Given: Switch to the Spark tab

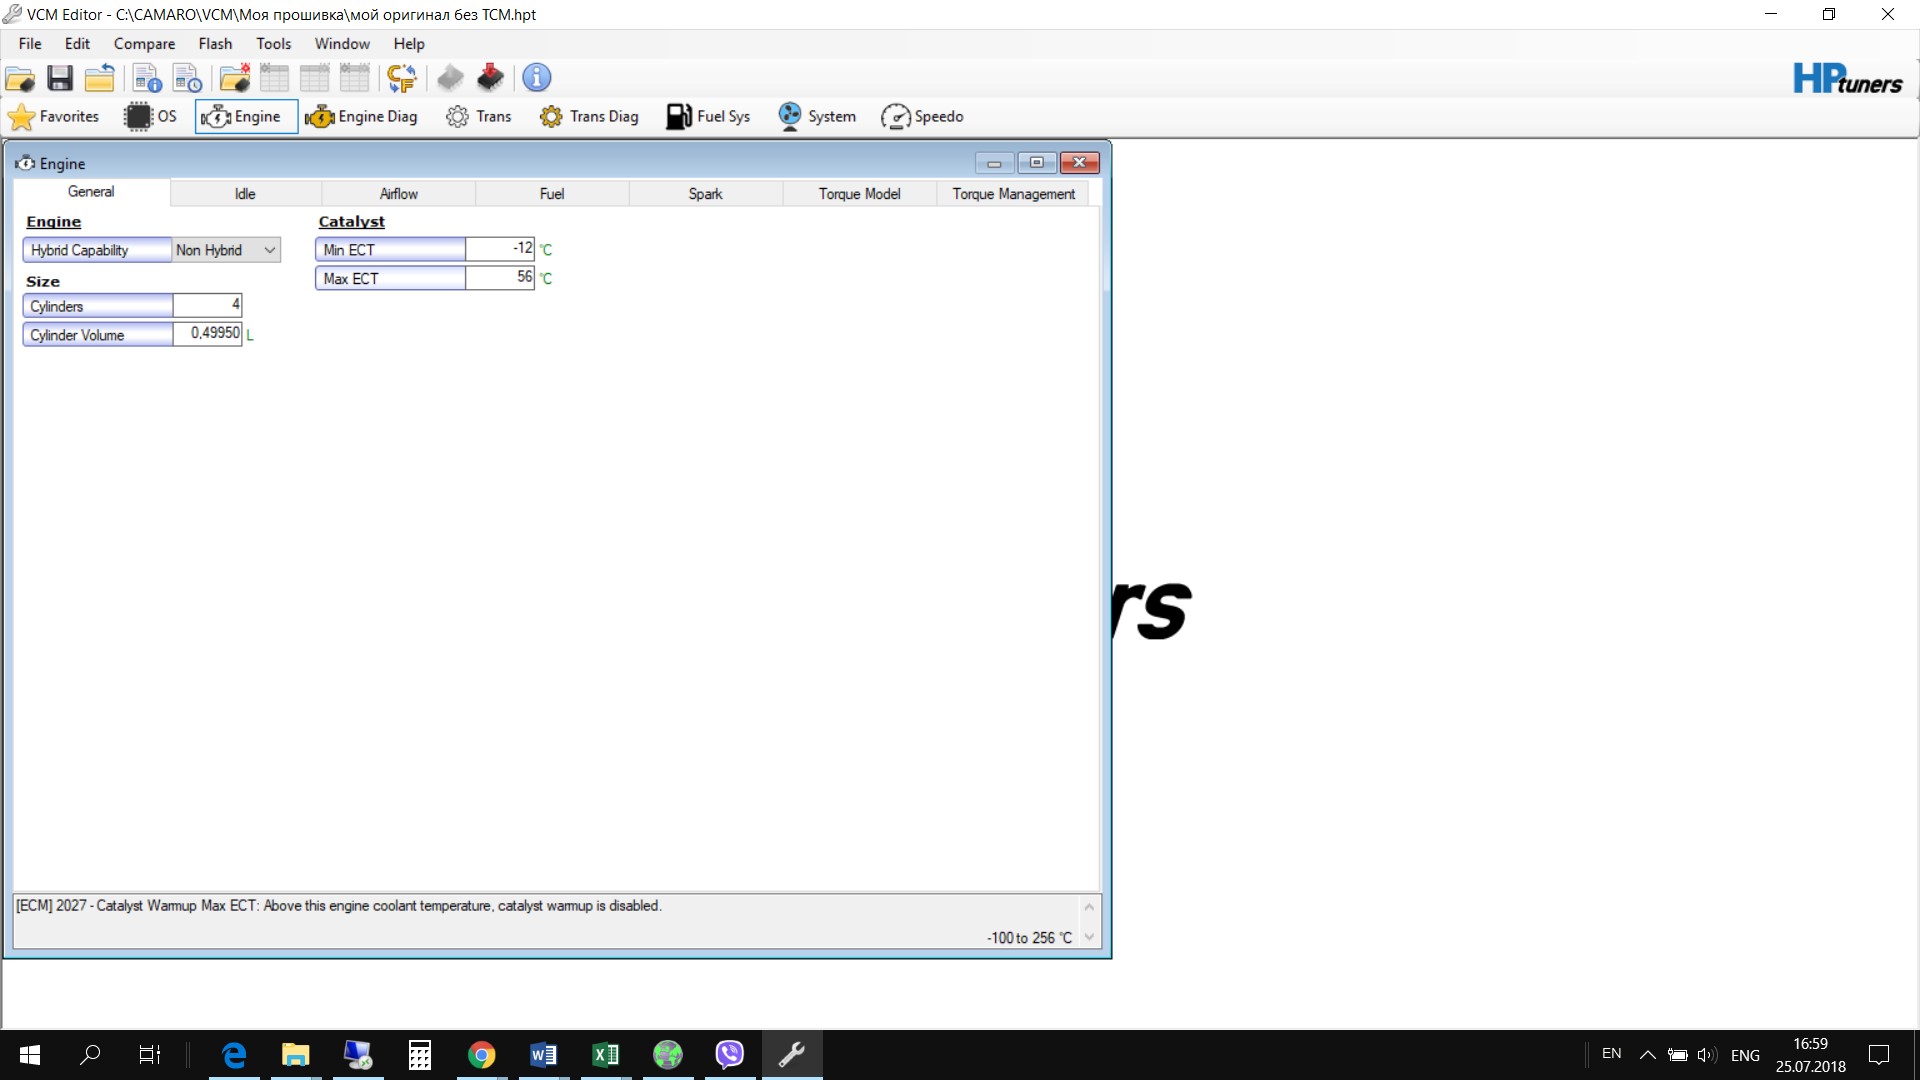Looking at the screenshot, I should [705, 194].
